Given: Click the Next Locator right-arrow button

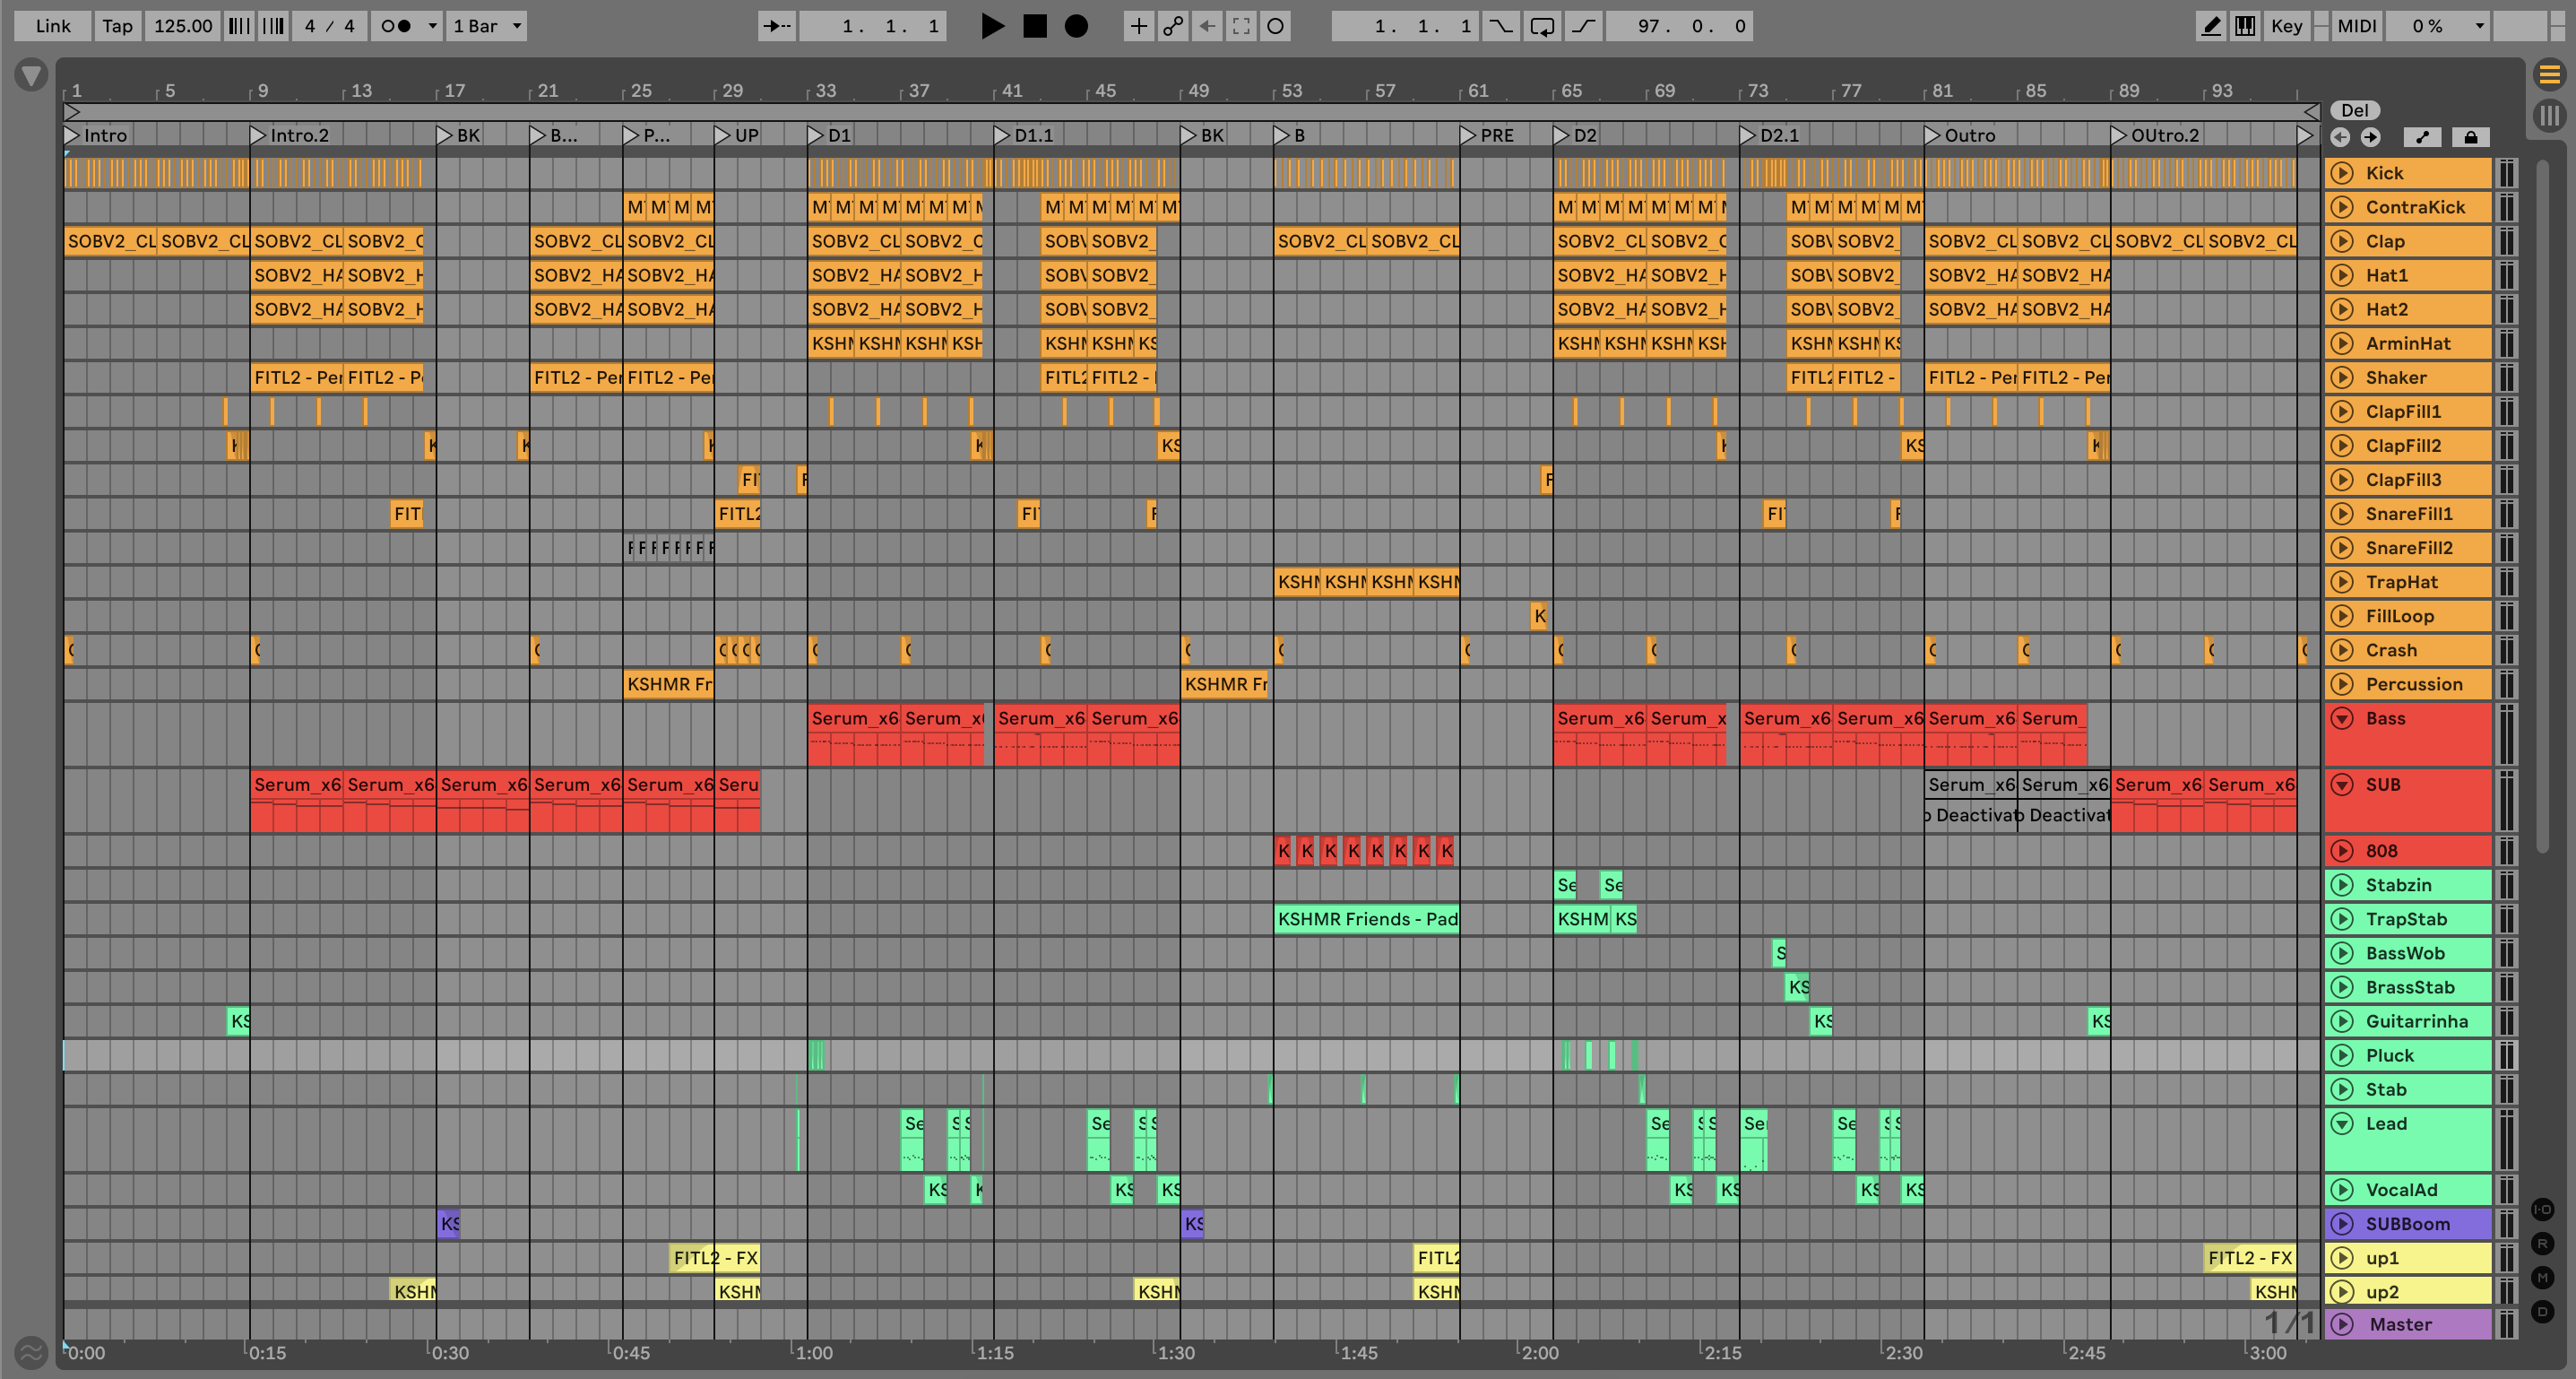Looking at the screenshot, I should pyautogui.click(x=2371, y=137).
